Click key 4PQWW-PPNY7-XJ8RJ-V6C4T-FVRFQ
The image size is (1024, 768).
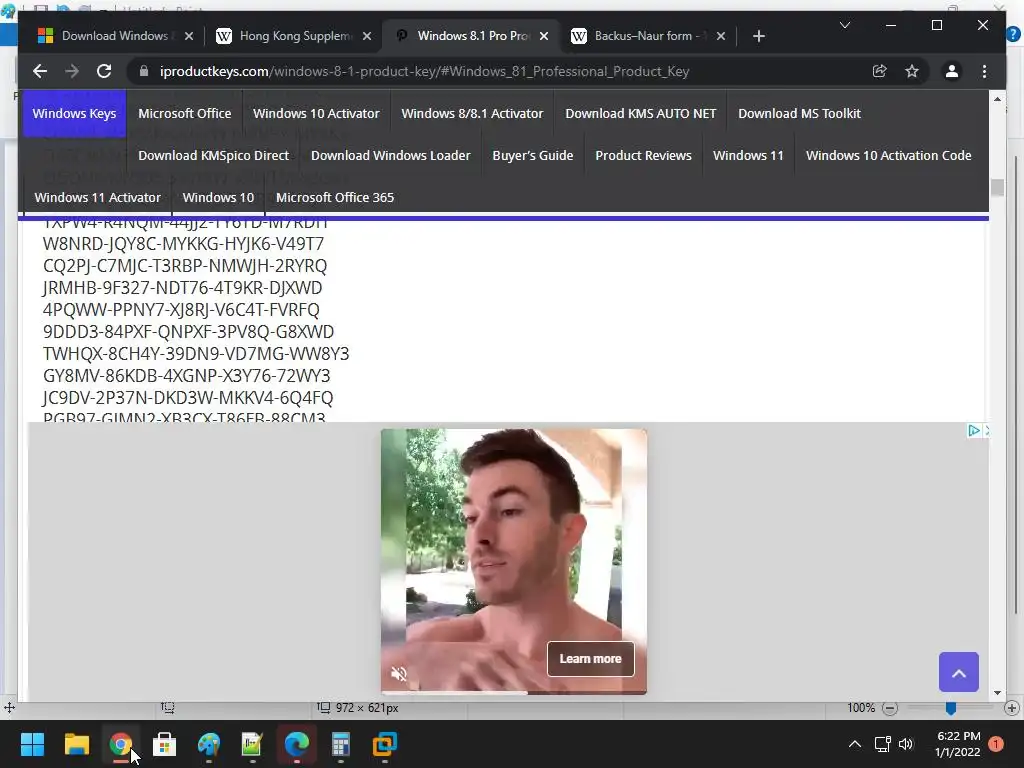(x=182, y=310)
